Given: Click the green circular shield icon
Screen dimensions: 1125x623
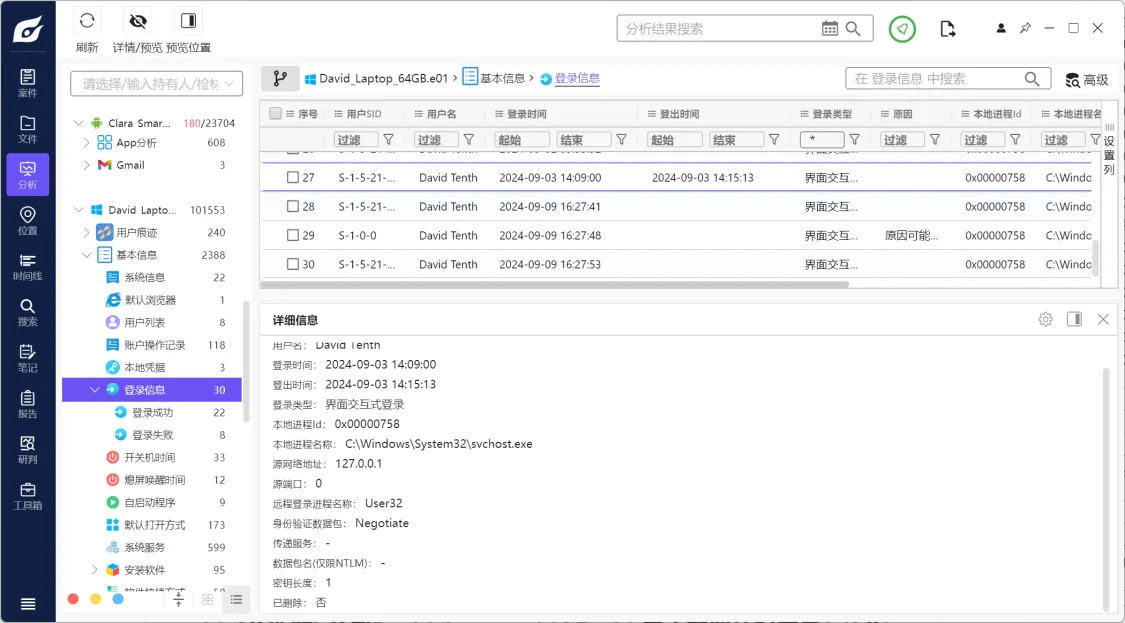Looking at the screenshot, I should (x=902, y=29).
